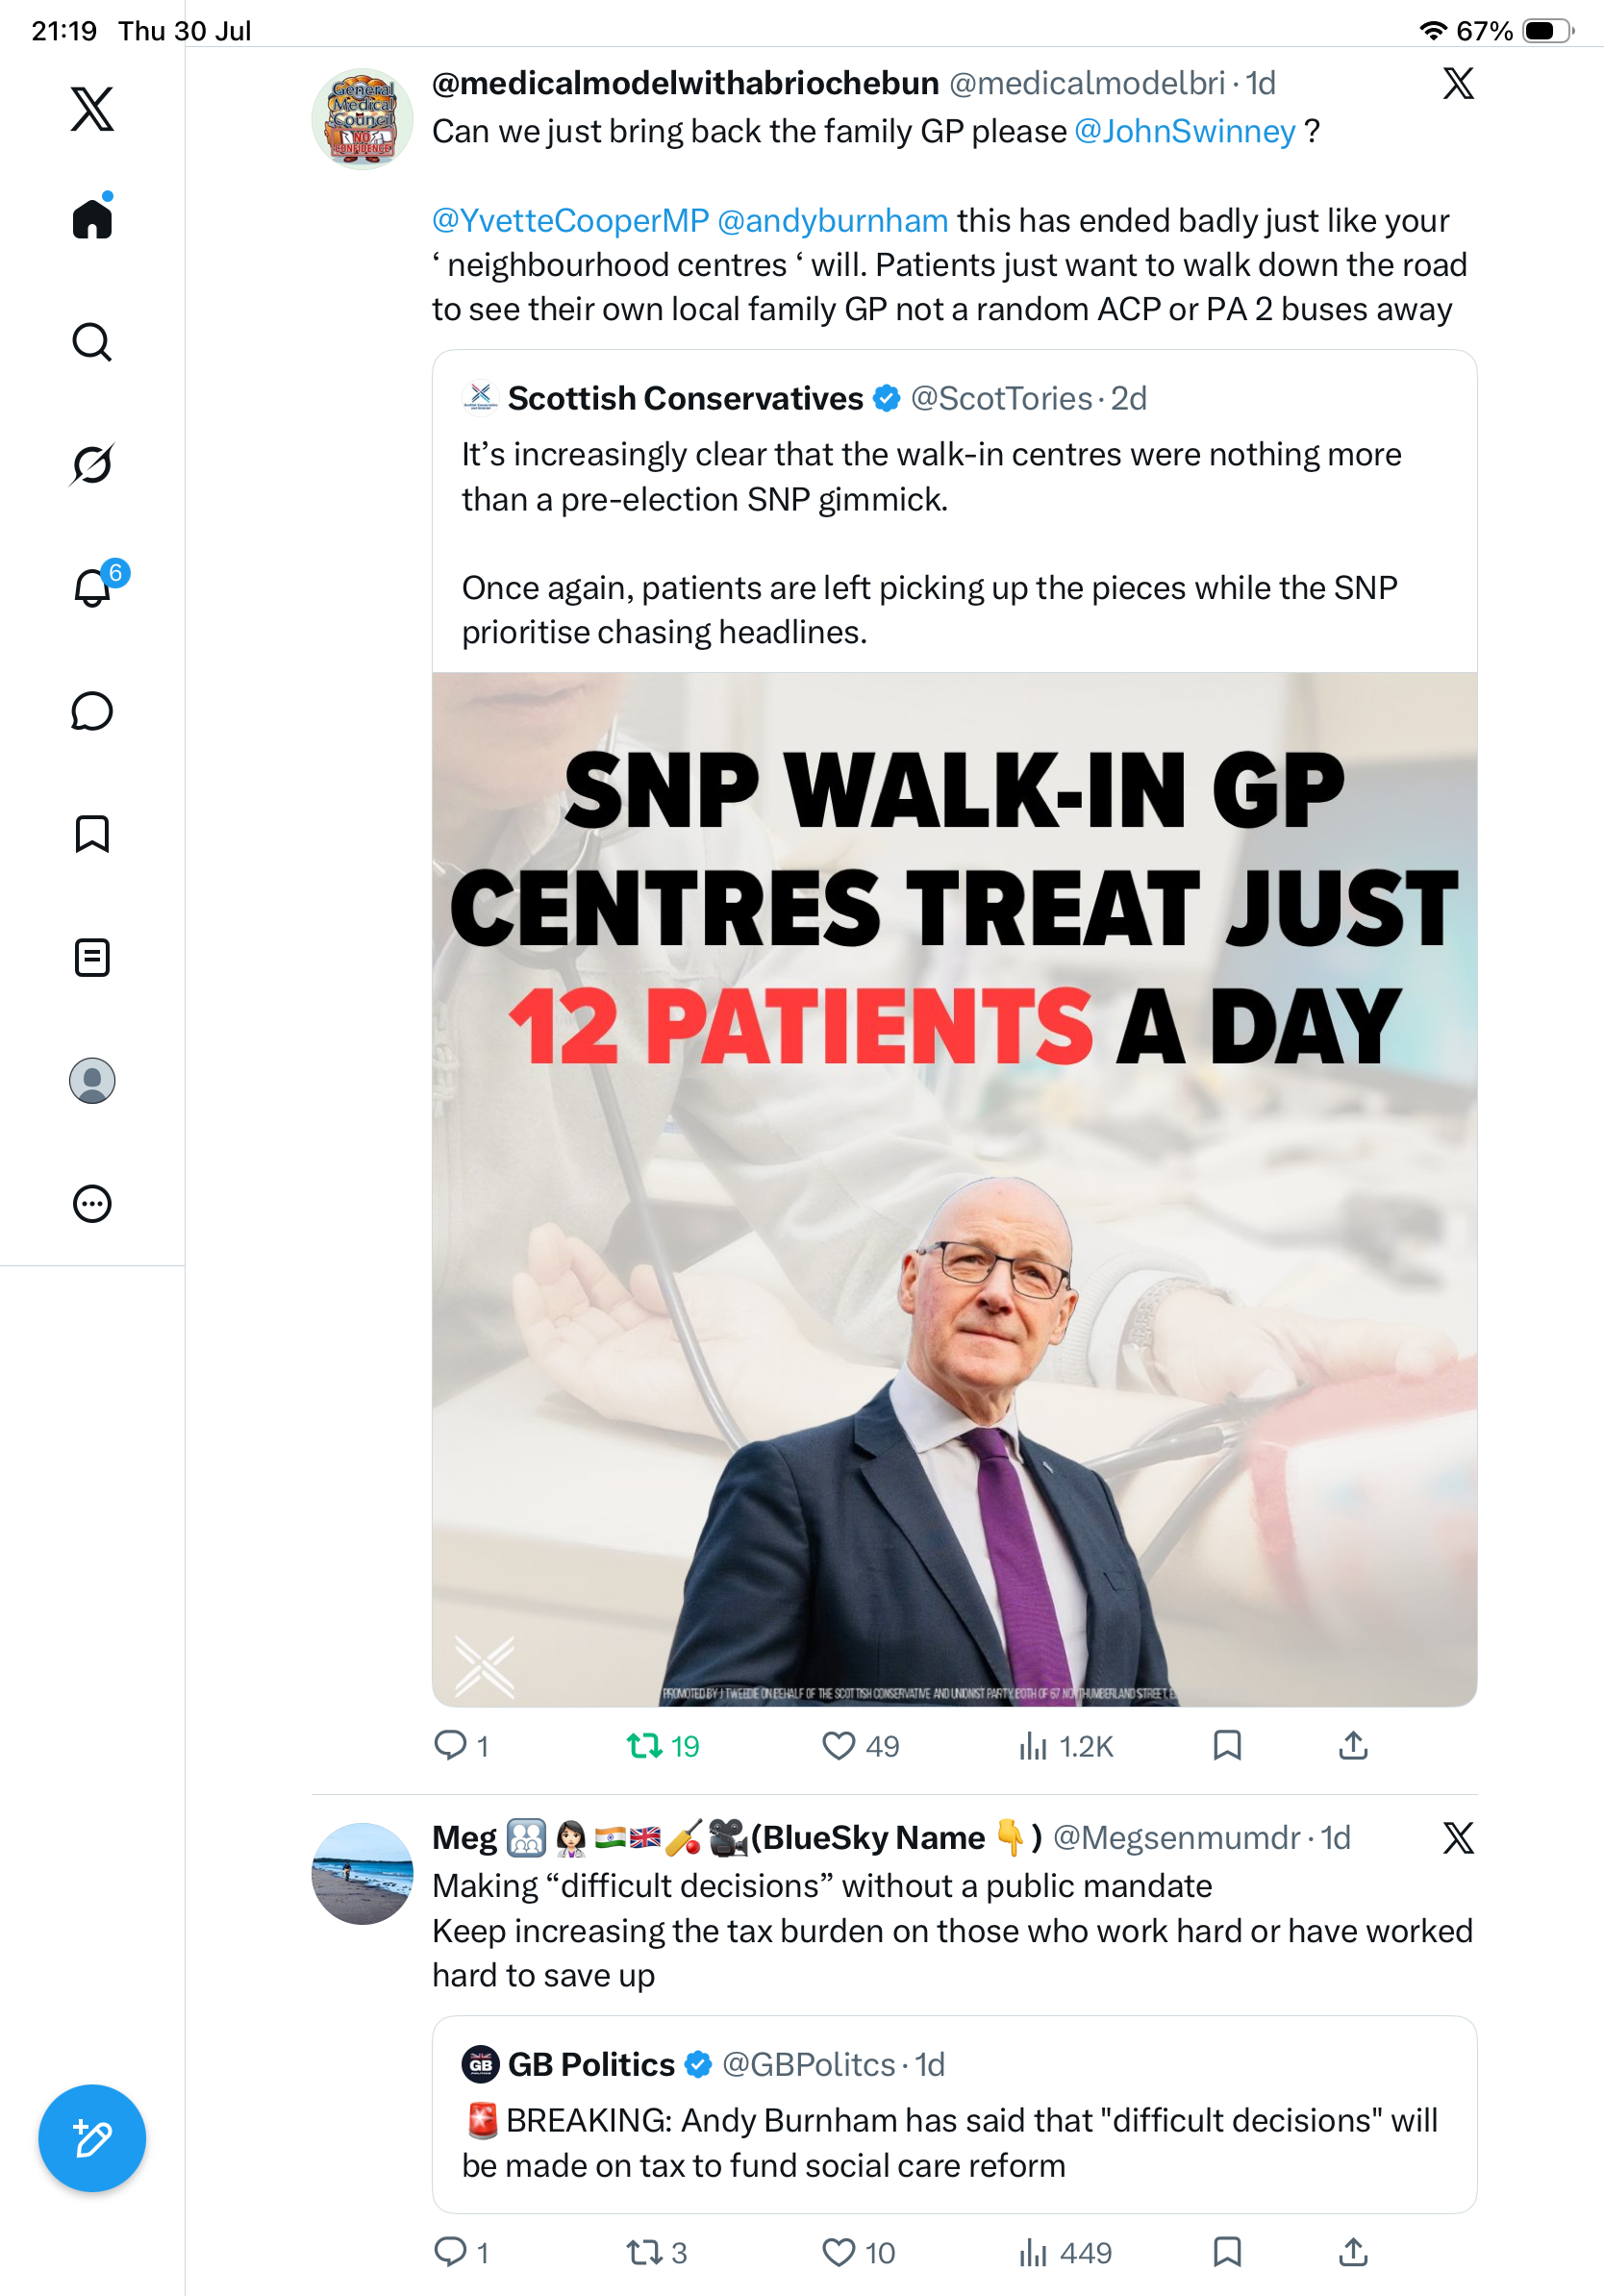Screen dimensions: 1604x2296
Task: Open the SNP walk-in GP centres image
Action: 954,1189
